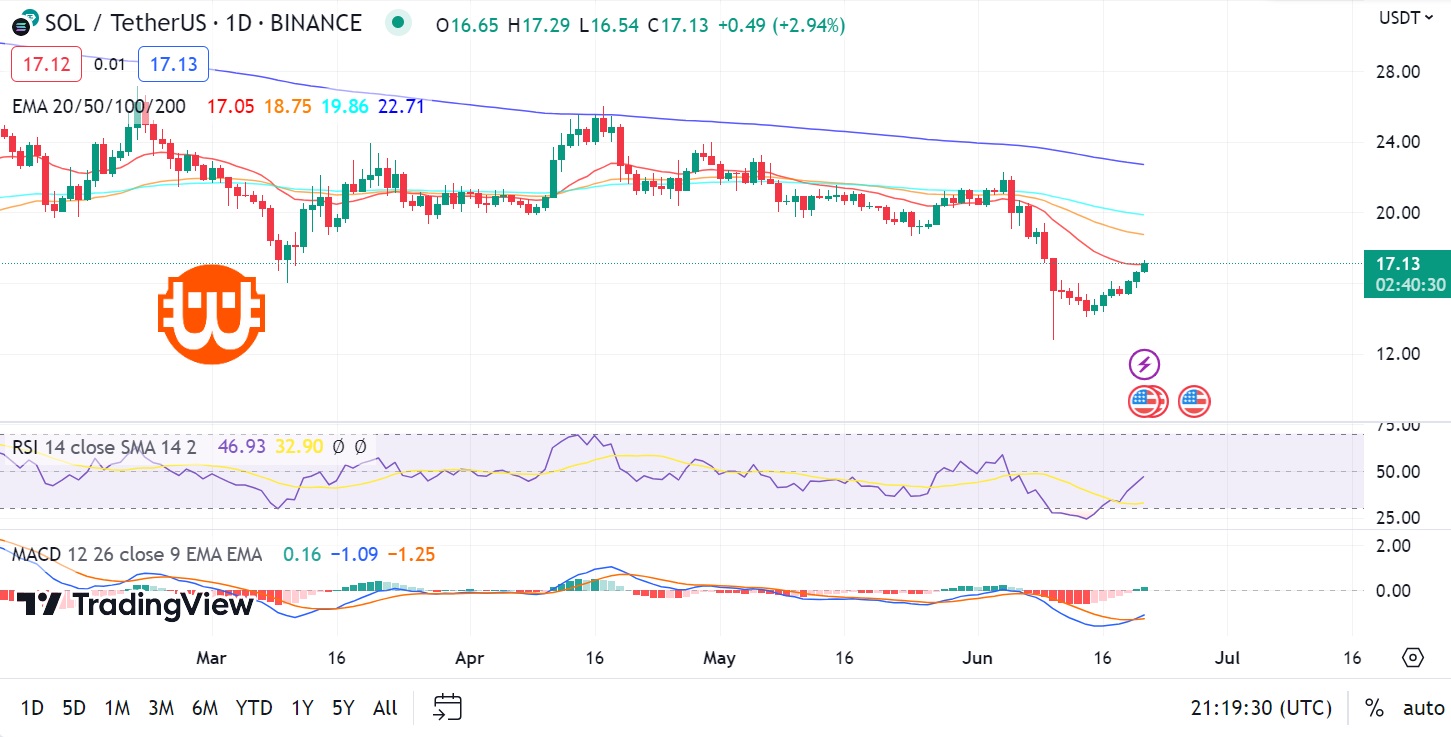Select the 1M time range
Screen dimensions: 1451x737
117,708
